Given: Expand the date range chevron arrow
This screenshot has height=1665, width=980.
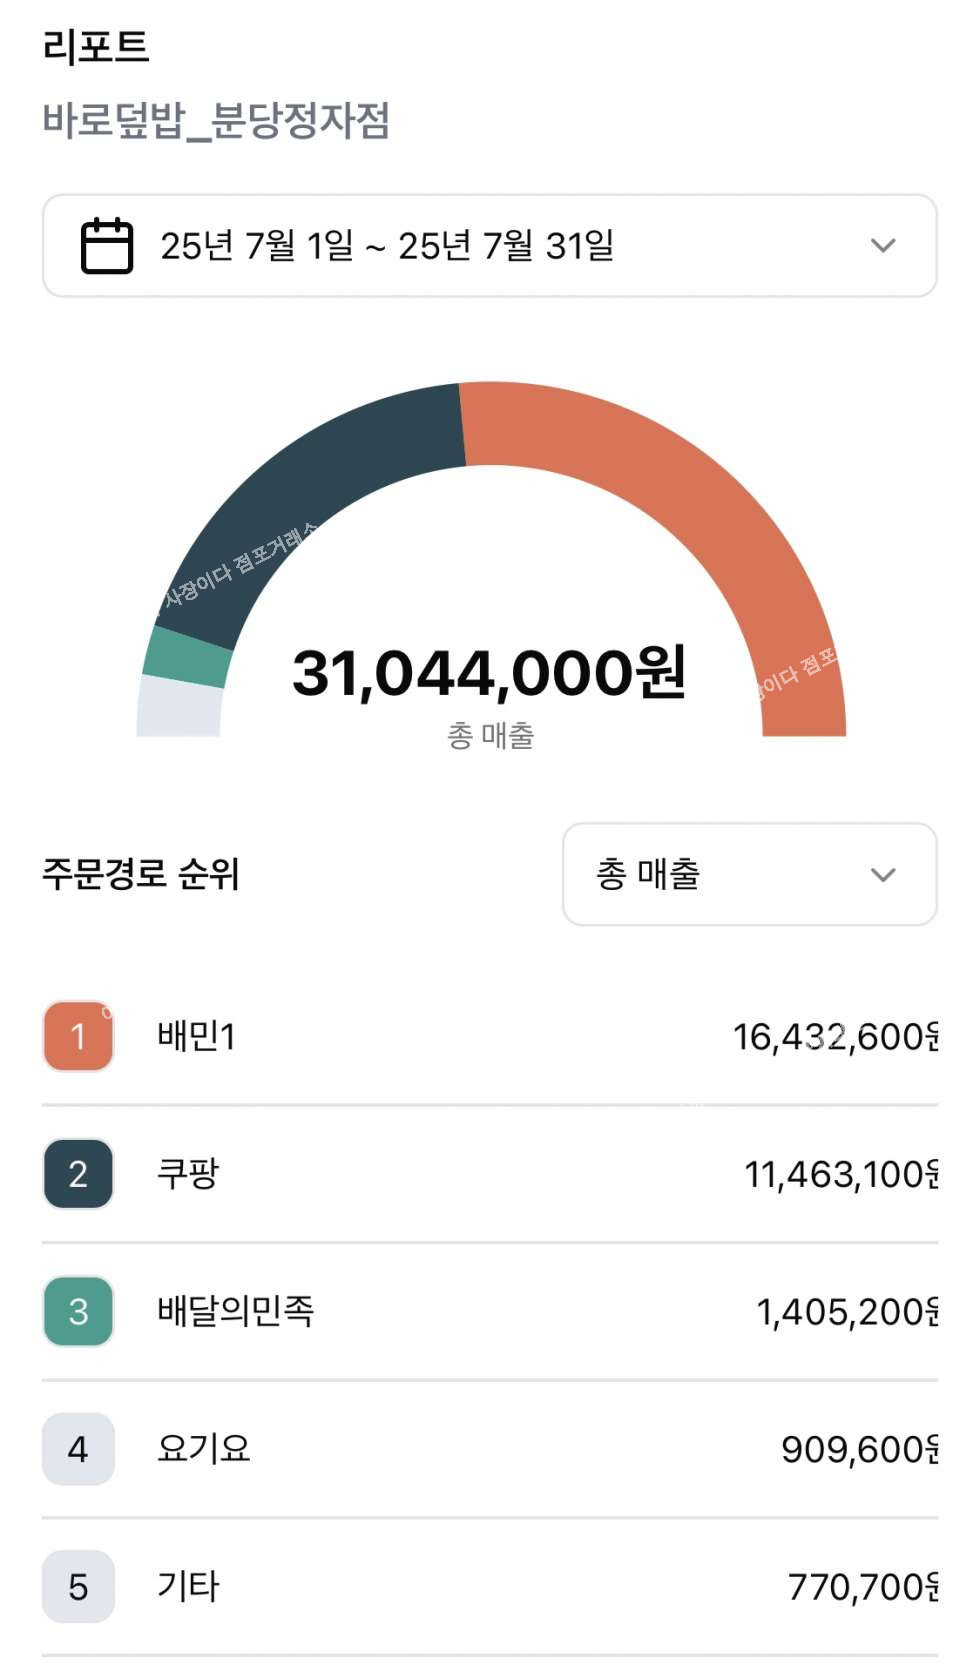Looking at the screenshot, I should click(x=882, y=245).
